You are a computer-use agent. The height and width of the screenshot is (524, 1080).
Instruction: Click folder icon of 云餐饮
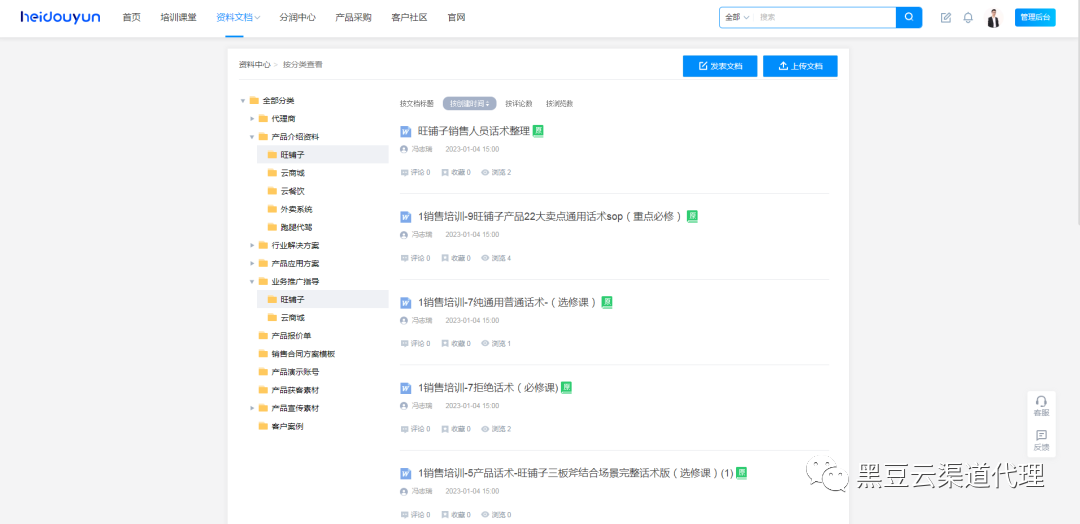[272, 191]
